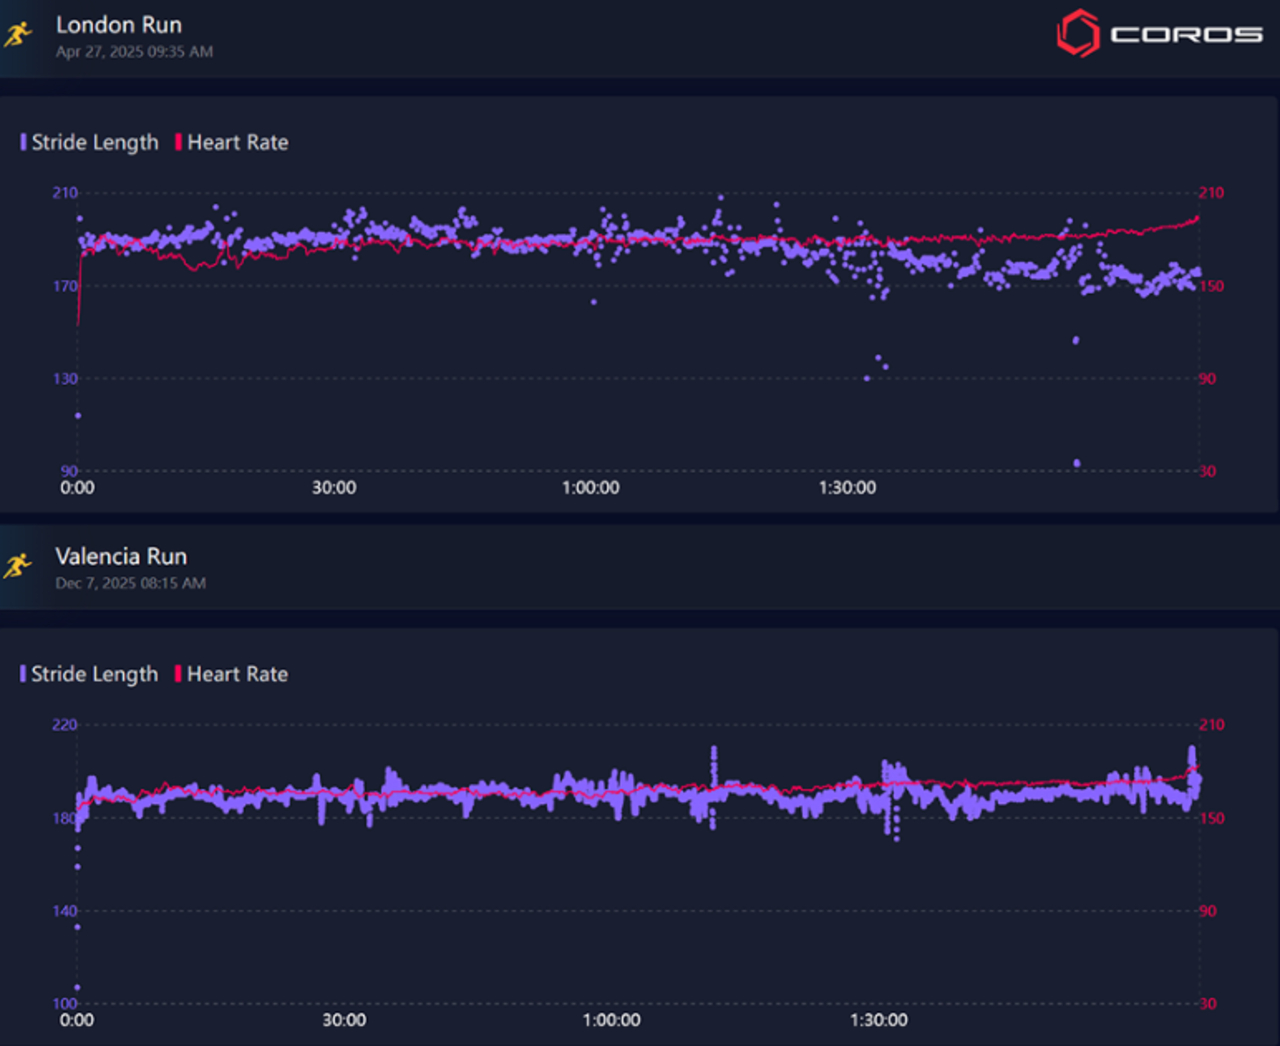Click the 0:00 start marker on Valencia chart

[x=77, y=1020]
